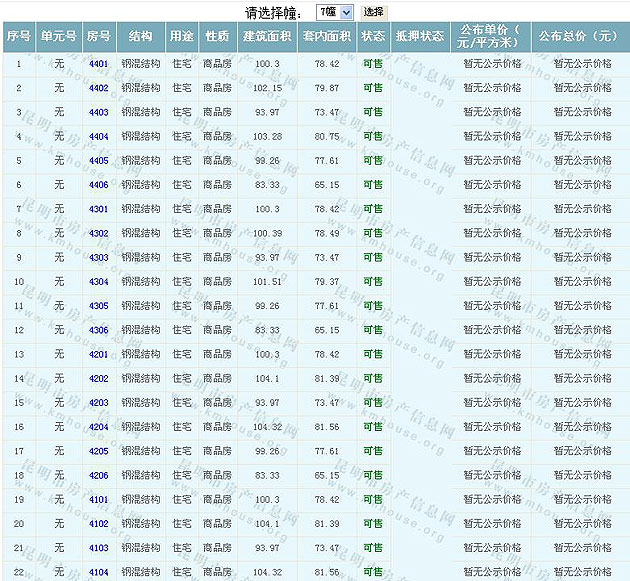Click room link 4304
Viewport: 630px width, 581px height.
coord(98,282)
